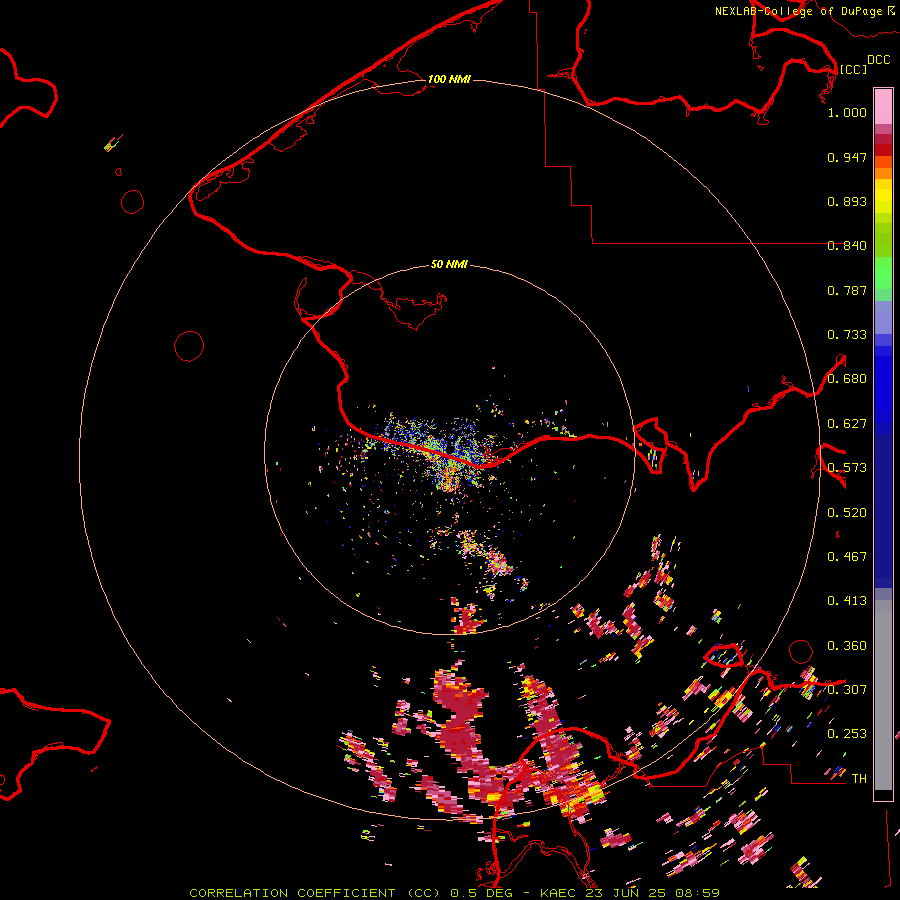900x900 pixels.
Task: Click the 0.733 scale value
Action: point(847,335)
